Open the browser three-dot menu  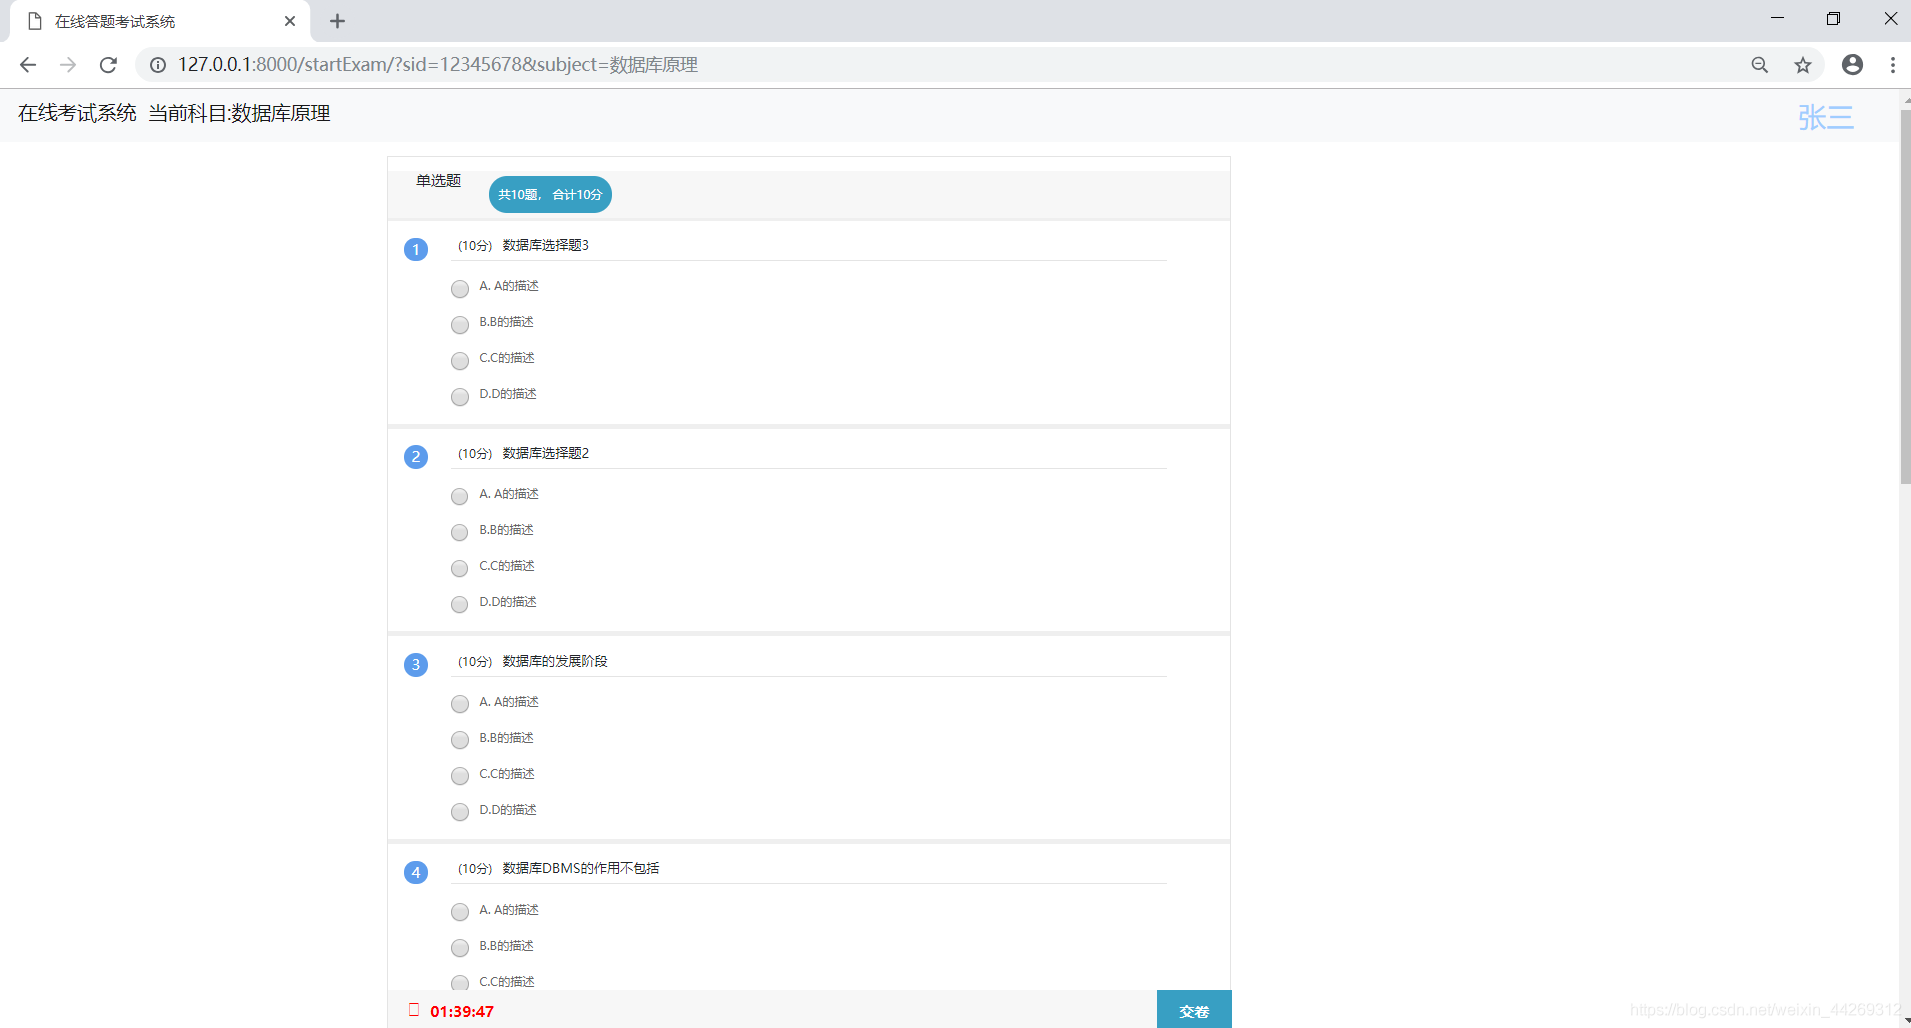1892,64
